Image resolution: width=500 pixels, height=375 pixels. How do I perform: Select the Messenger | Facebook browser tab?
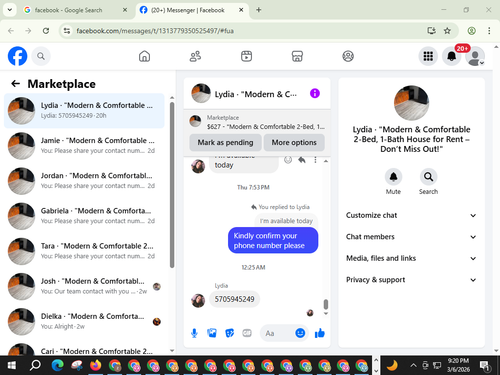[x=192, y=10]
